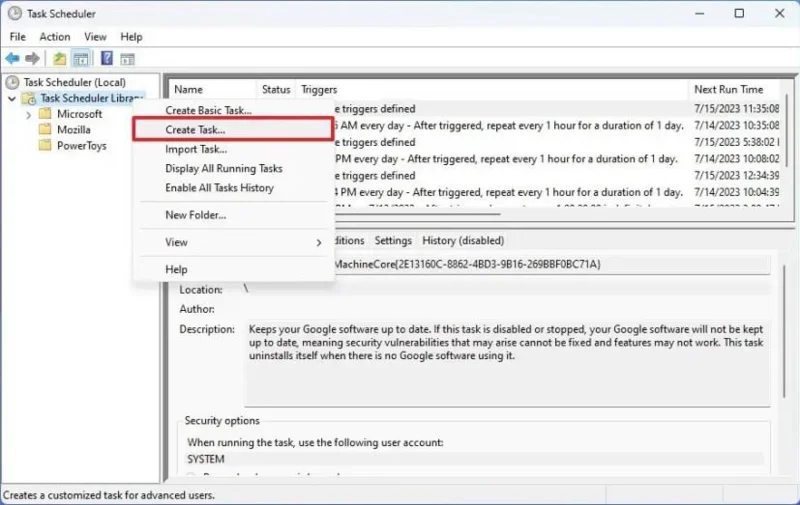Minimize the Task Scheduler window
This screenshot has width=800, height=505.
pyautogui.click(x=699, y=14)
